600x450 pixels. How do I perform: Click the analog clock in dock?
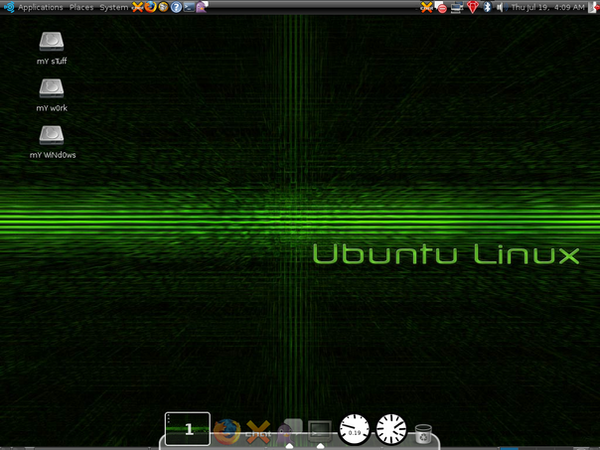(x=391, y=429)
